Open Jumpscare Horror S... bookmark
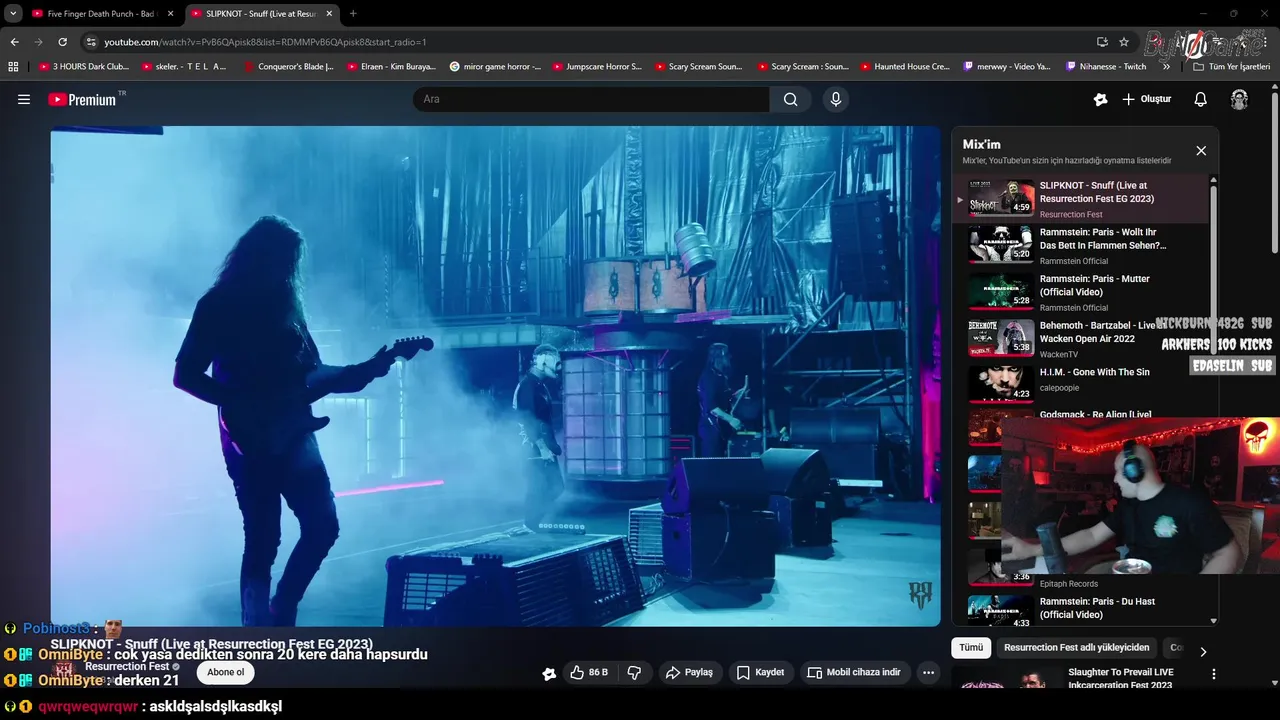Screen dimensions: 1280x720 point(597,67)
